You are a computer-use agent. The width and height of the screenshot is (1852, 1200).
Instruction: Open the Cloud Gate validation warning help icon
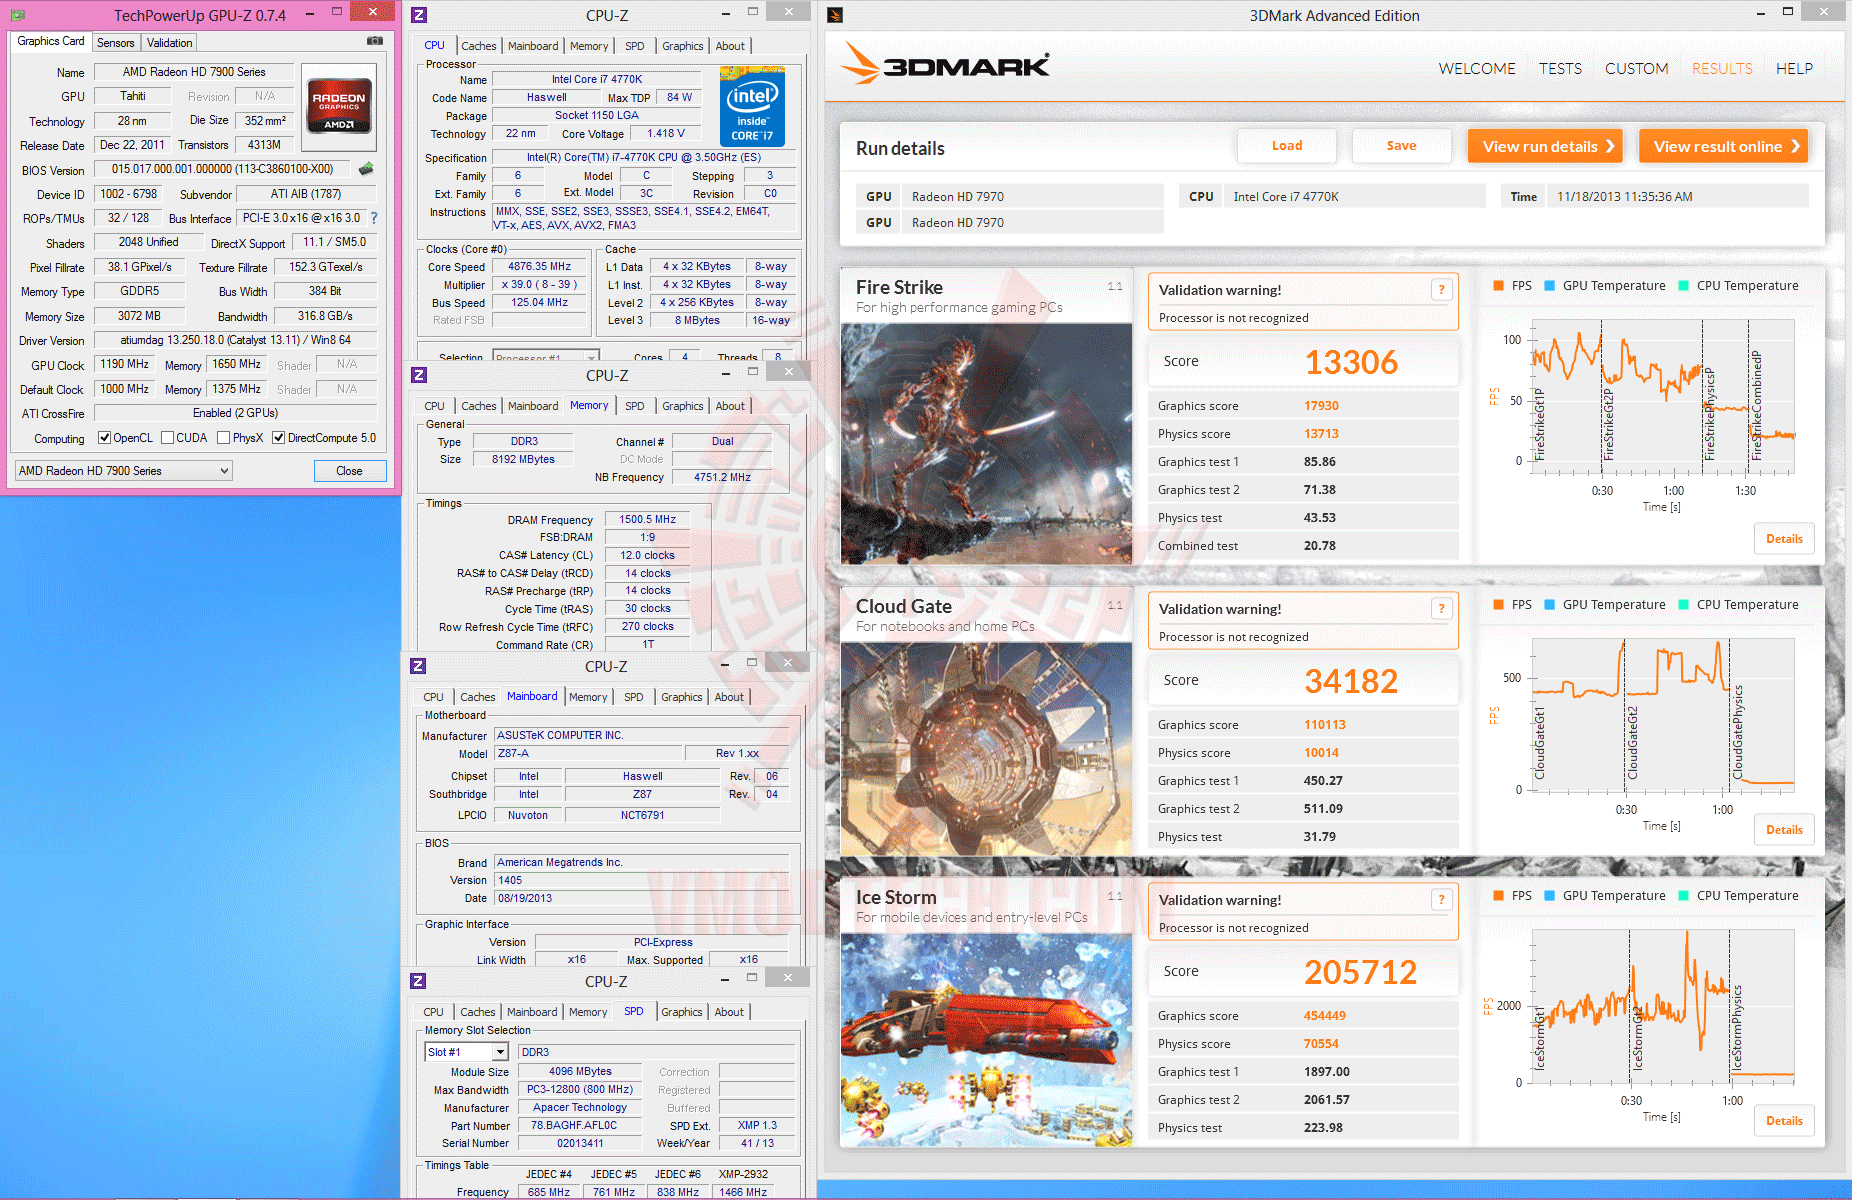pyautogui.click(x=1441, y=609)
